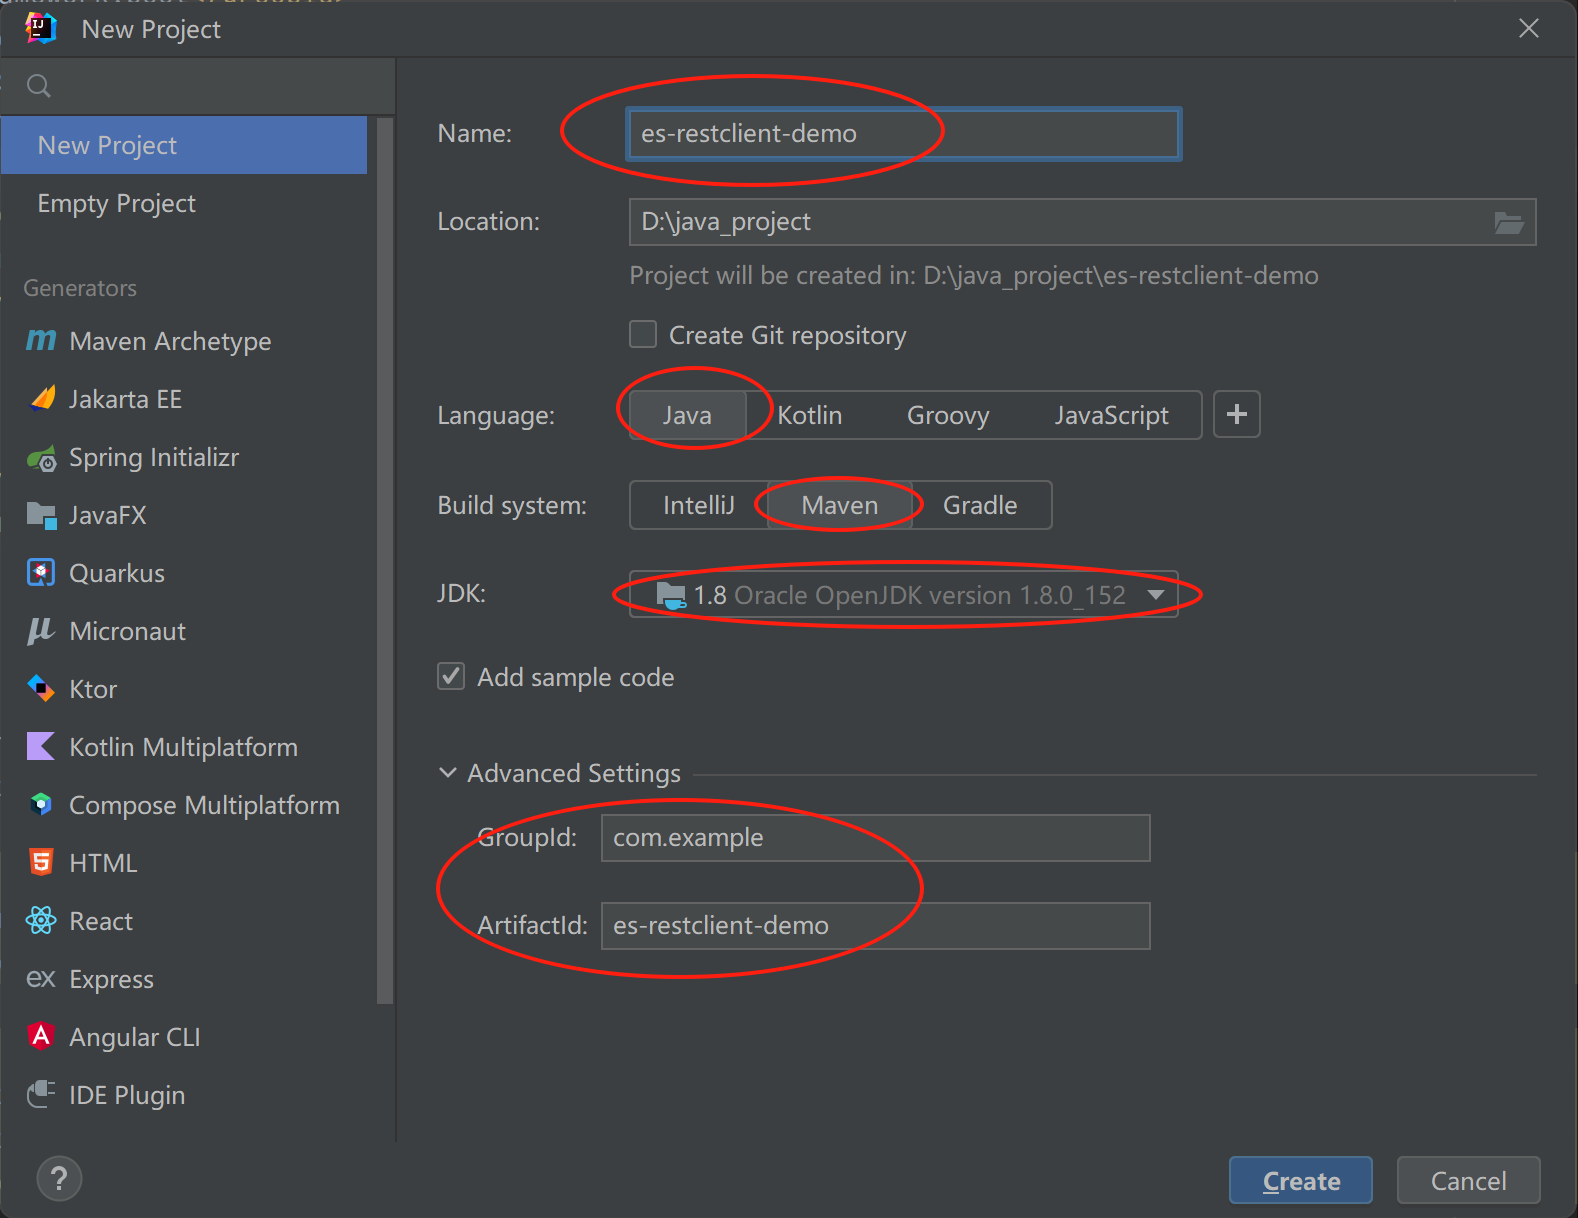This screenshot has width=1578, height=1218.
Task: Open the Angular CLI generator
Action: (184, 1037)
